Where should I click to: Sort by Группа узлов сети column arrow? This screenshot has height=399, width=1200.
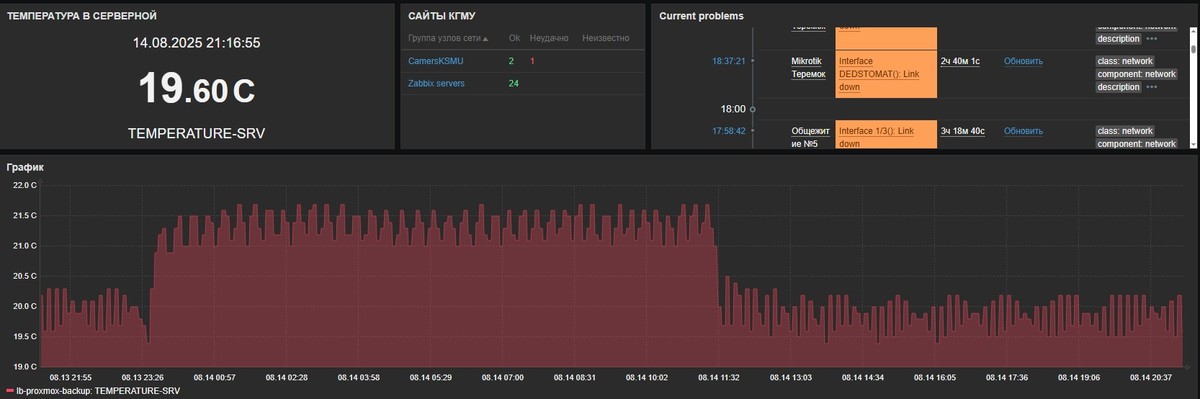tap(486, 39)
